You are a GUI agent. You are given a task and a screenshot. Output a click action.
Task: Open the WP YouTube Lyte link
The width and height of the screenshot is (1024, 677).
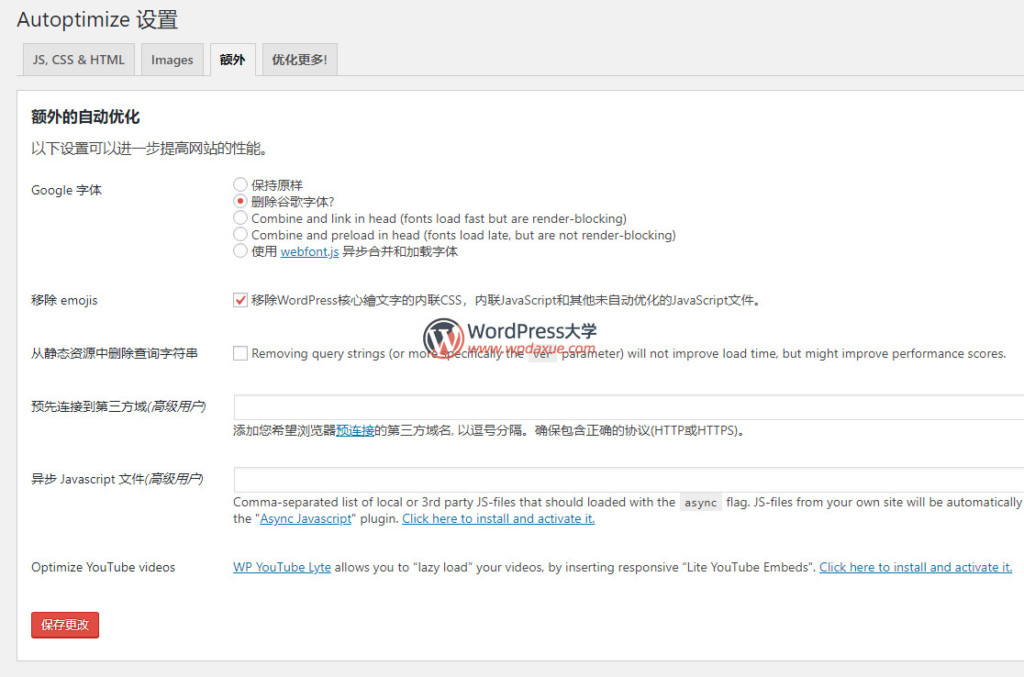(x=282, y=567)
